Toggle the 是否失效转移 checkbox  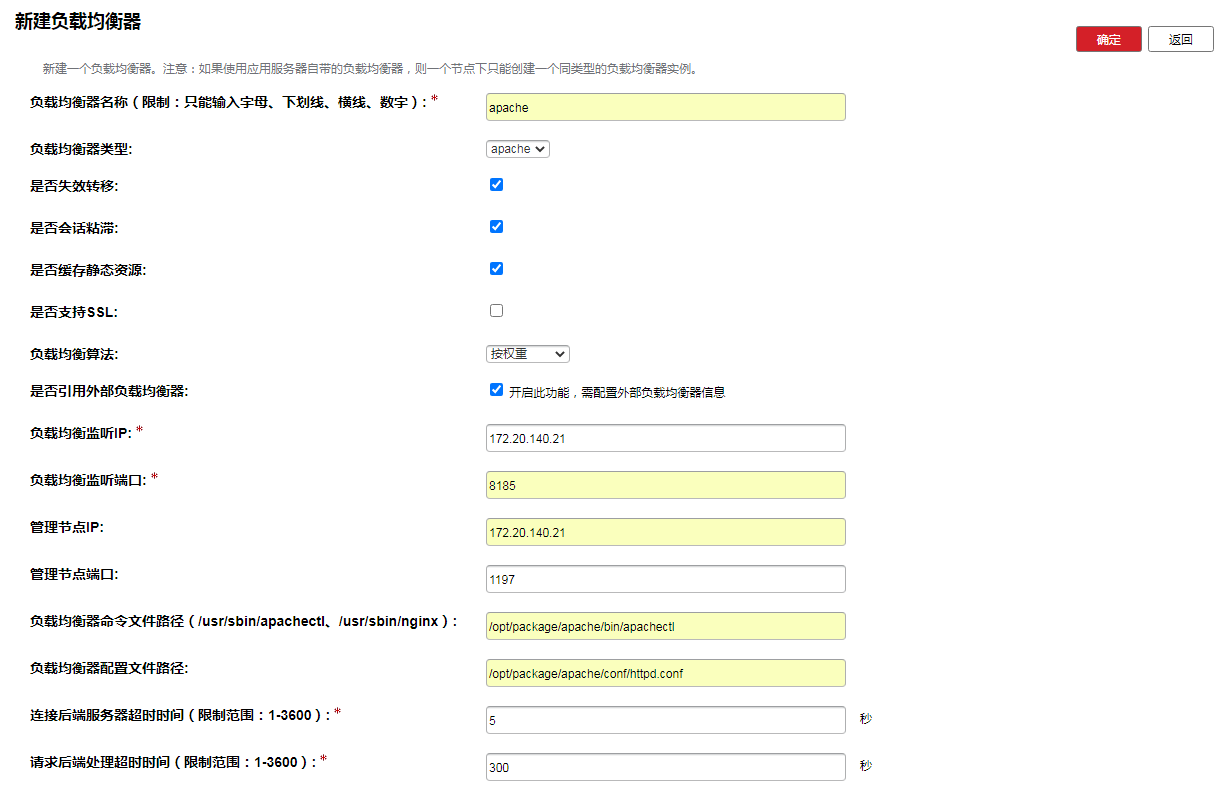click(x=496, y=185)
